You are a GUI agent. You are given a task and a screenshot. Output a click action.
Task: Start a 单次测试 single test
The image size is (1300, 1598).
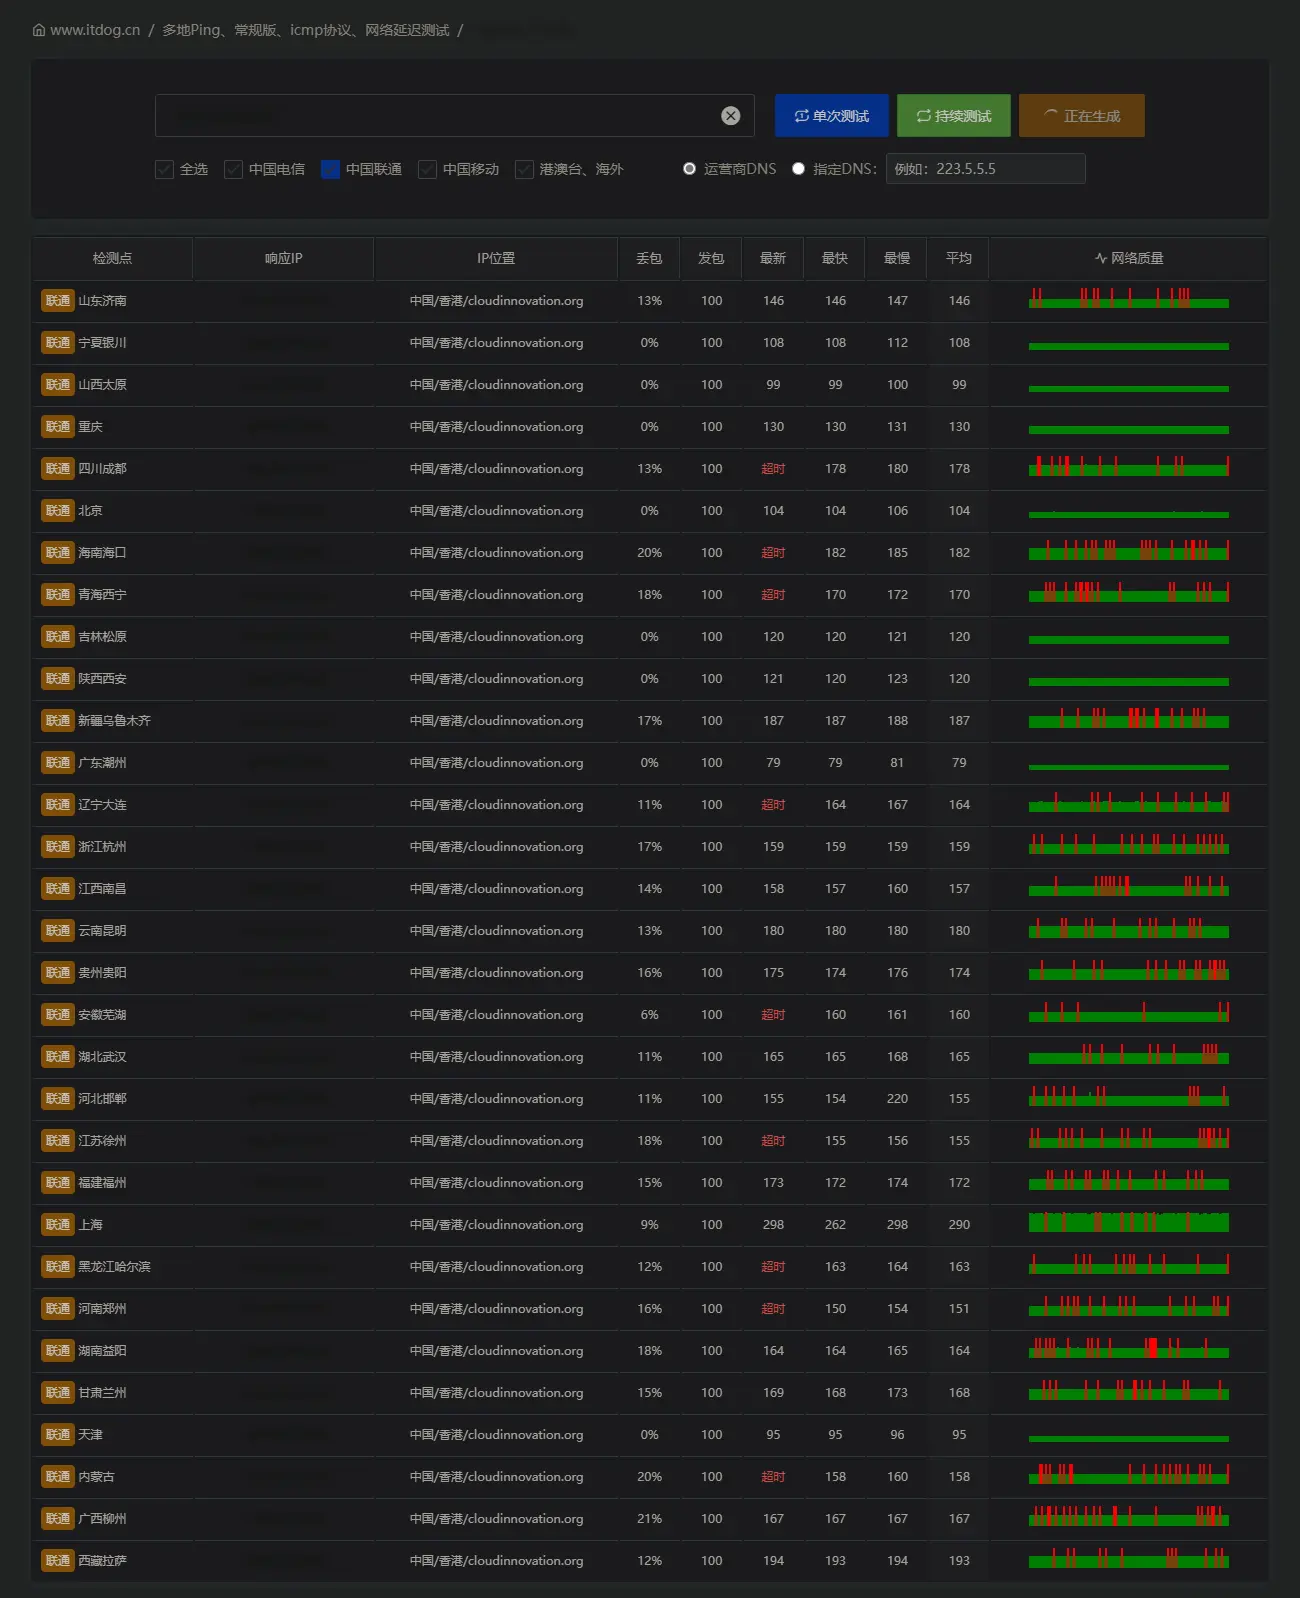(x=832, y=116)
